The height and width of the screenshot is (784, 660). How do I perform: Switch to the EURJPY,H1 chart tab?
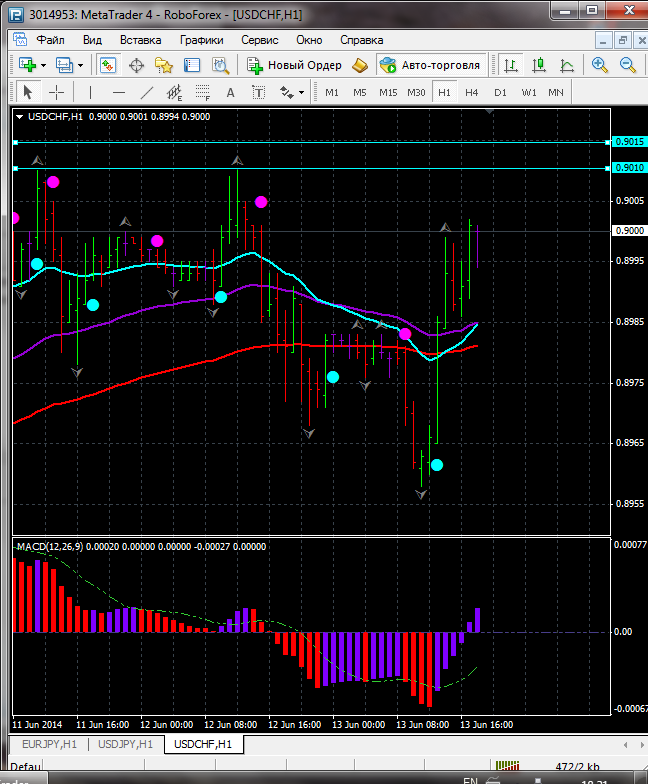click(47, 744)
